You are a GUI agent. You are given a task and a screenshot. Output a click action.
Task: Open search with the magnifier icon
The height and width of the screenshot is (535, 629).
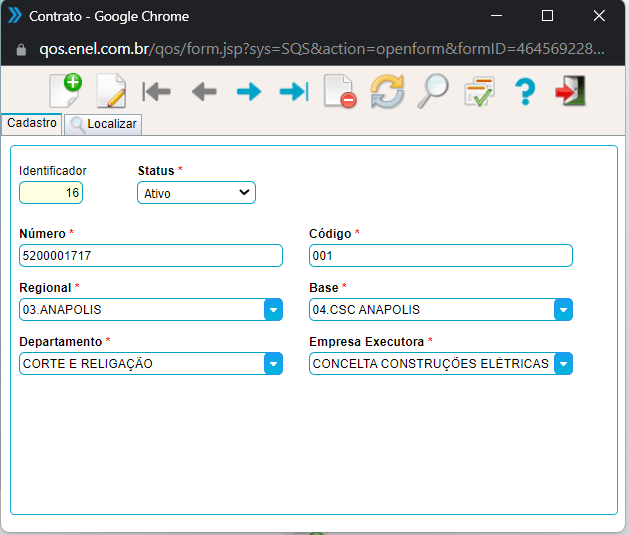(x=433, y=91)
